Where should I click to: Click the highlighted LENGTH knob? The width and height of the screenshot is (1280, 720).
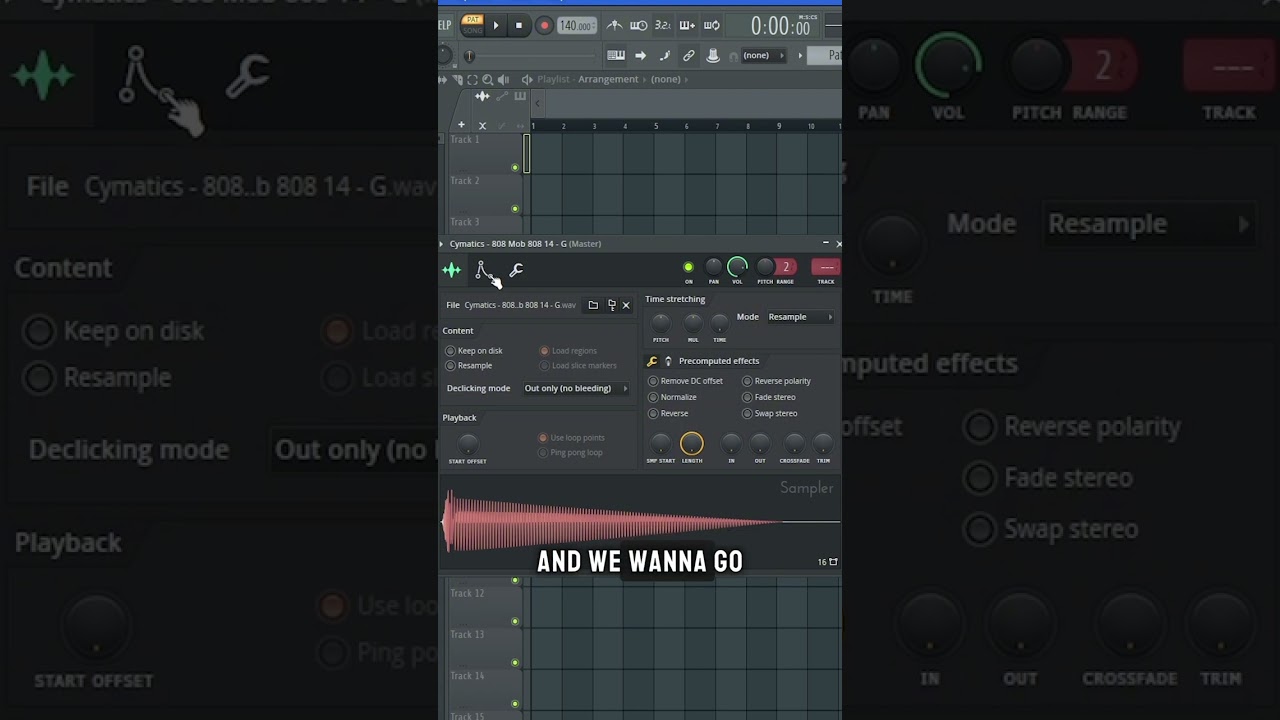coord(692,443)
